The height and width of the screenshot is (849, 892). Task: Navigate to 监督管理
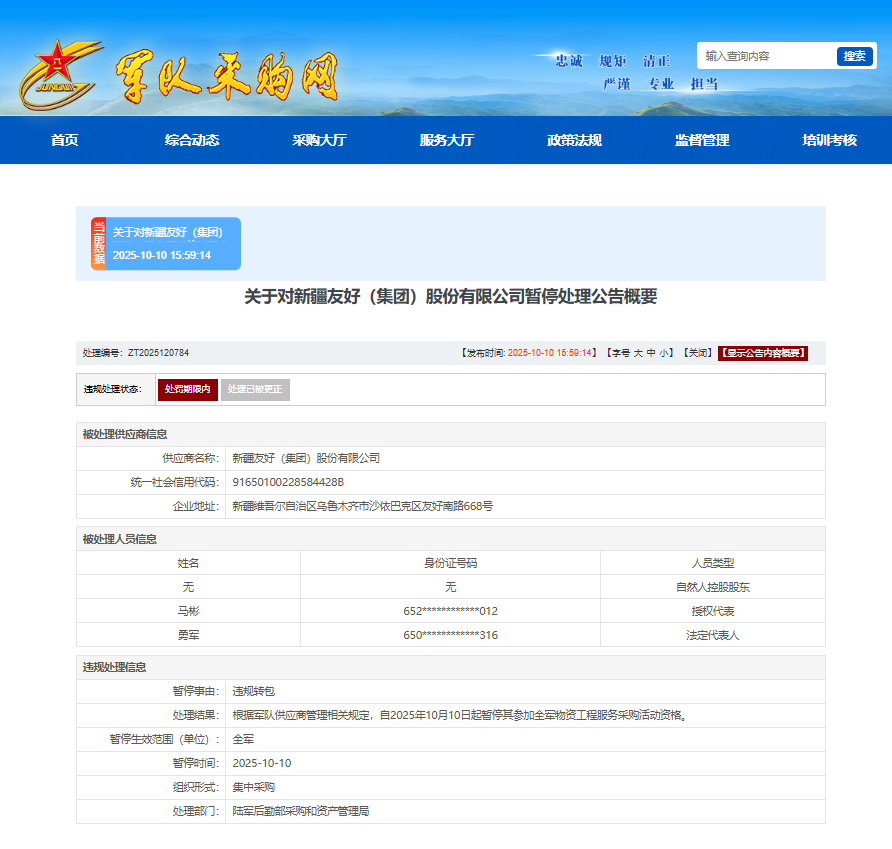[702, 140]
